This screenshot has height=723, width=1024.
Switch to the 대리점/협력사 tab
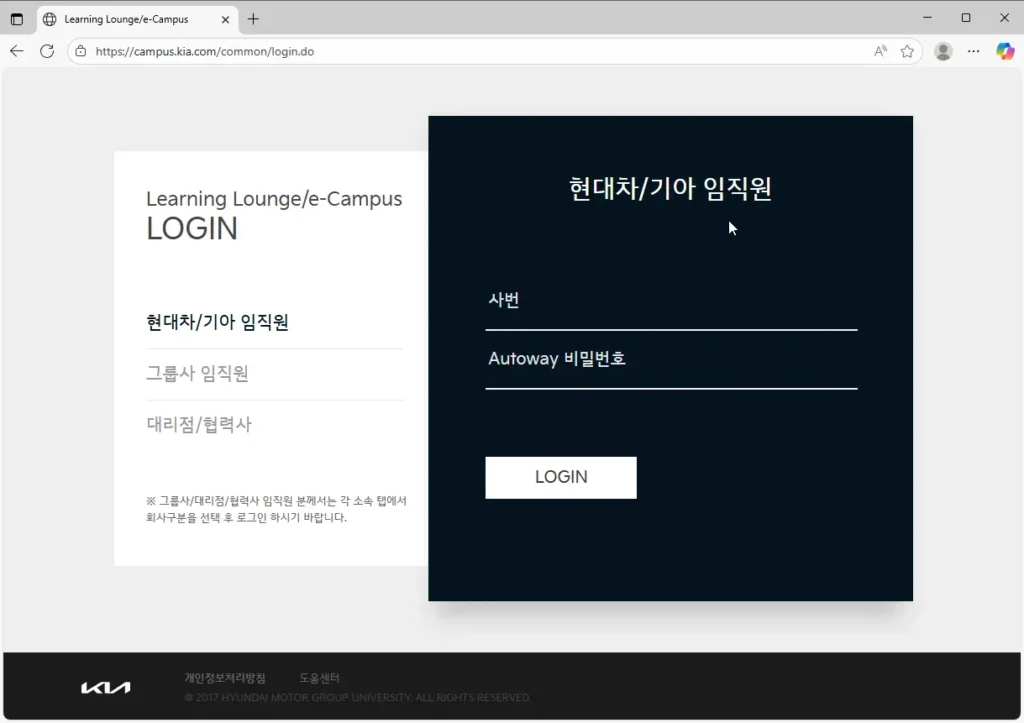(x=199, y=425)
